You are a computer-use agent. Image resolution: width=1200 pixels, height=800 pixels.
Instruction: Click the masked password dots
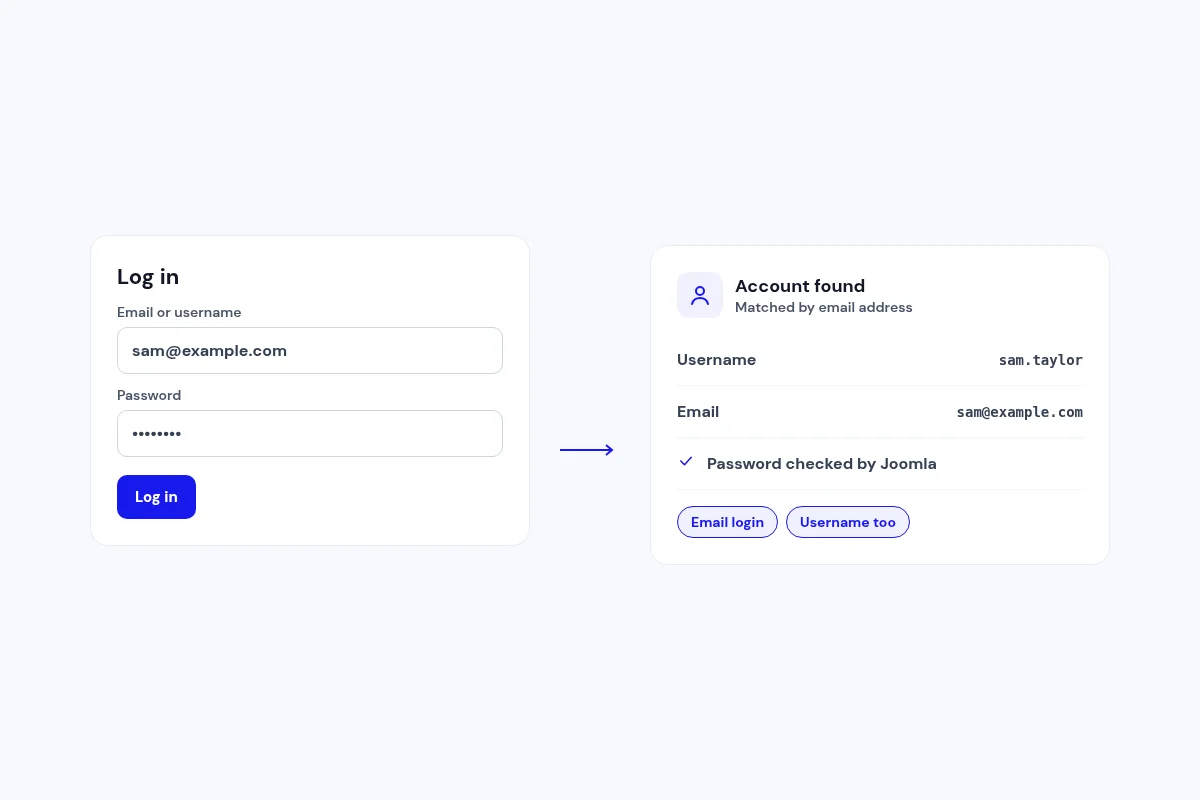tap(157, 434)
